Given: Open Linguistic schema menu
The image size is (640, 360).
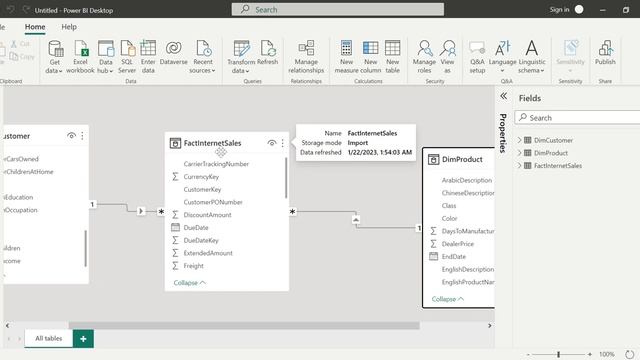Looking at the screenshot, I should (531, 57).
